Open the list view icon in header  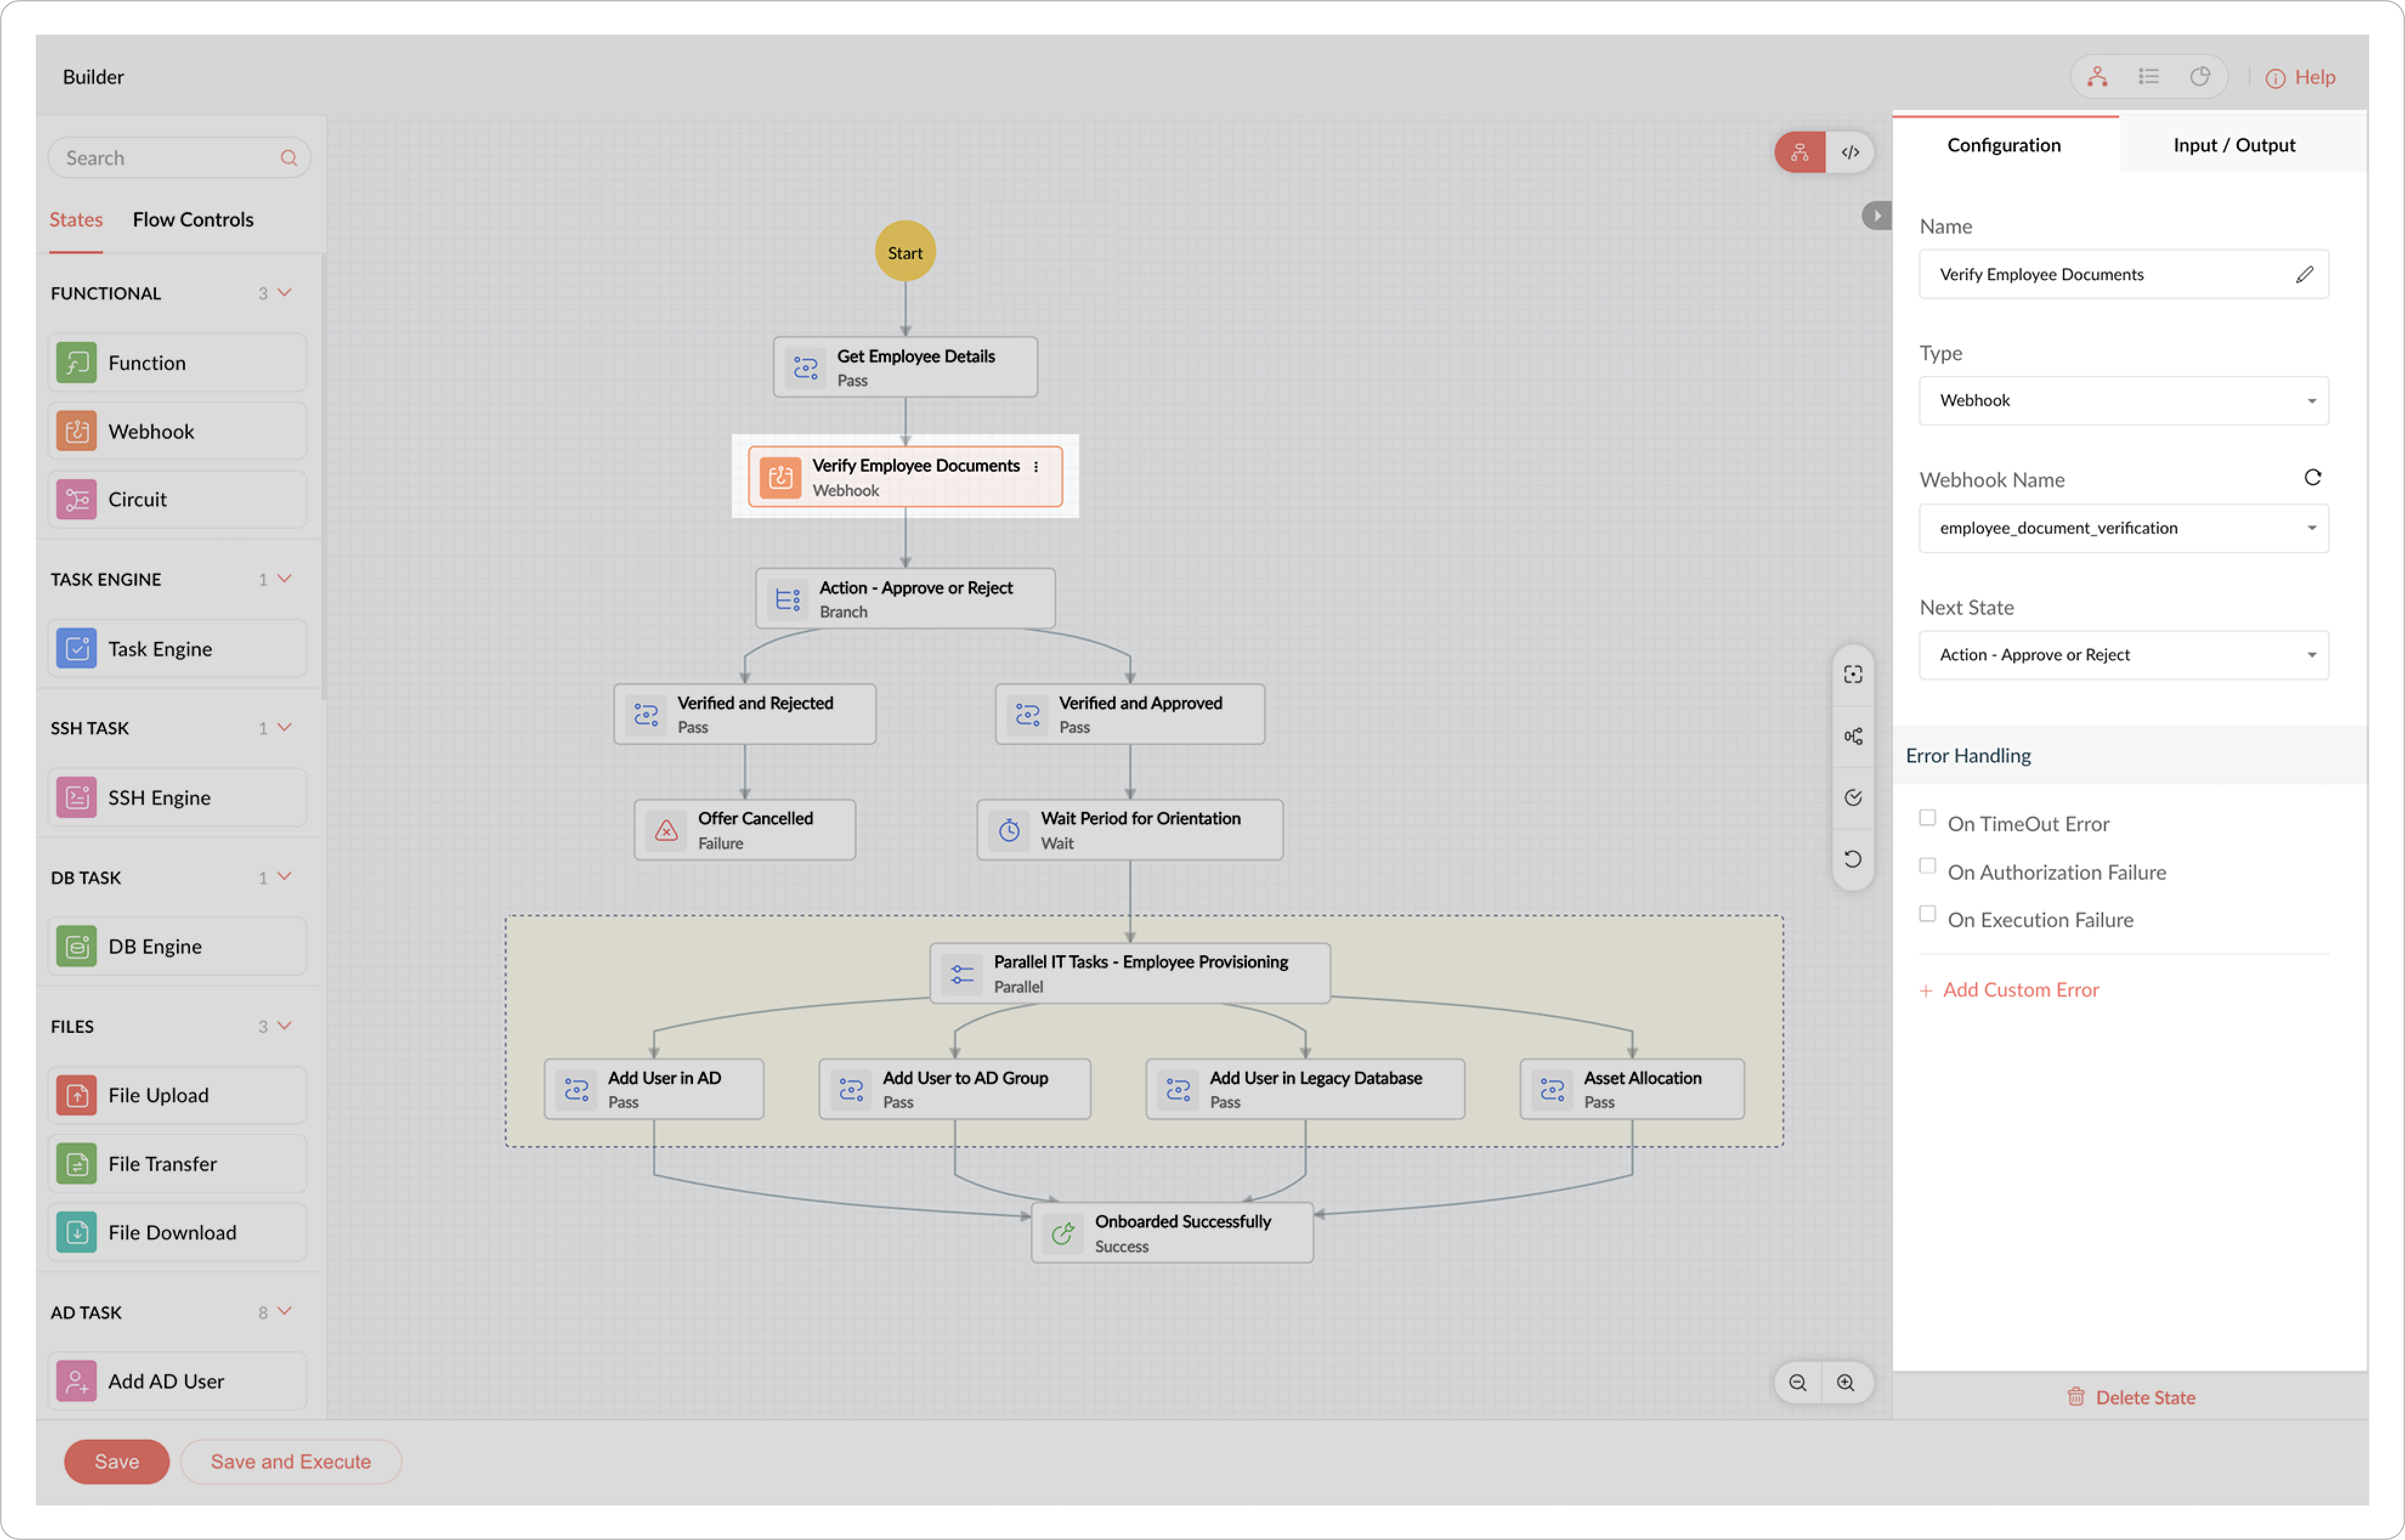pyautogui.click(x=2148, y=77)
